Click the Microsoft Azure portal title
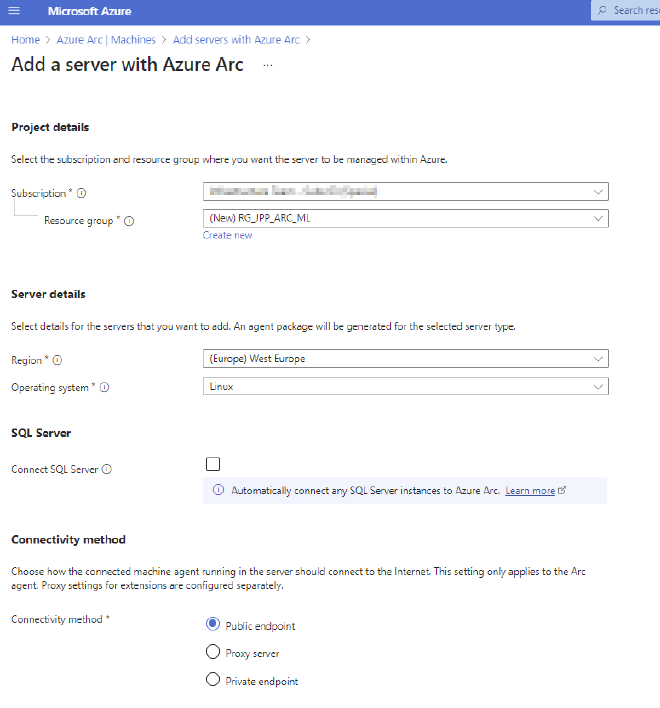Screen dimensions: 660x708 [x=89, y=11]
